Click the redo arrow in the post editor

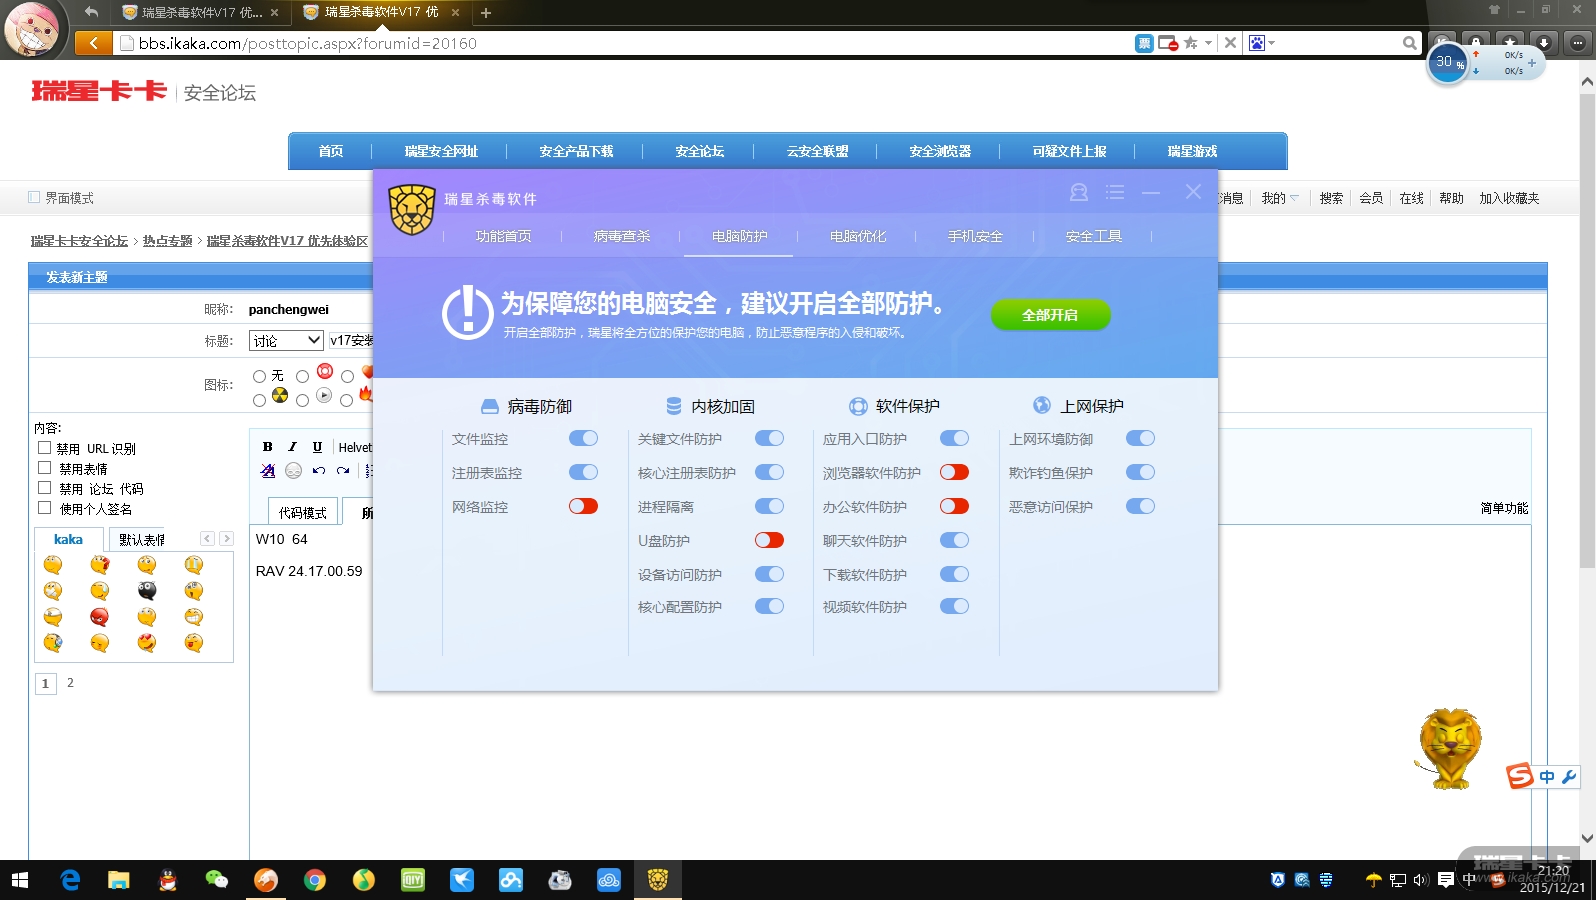click(343, 471)
